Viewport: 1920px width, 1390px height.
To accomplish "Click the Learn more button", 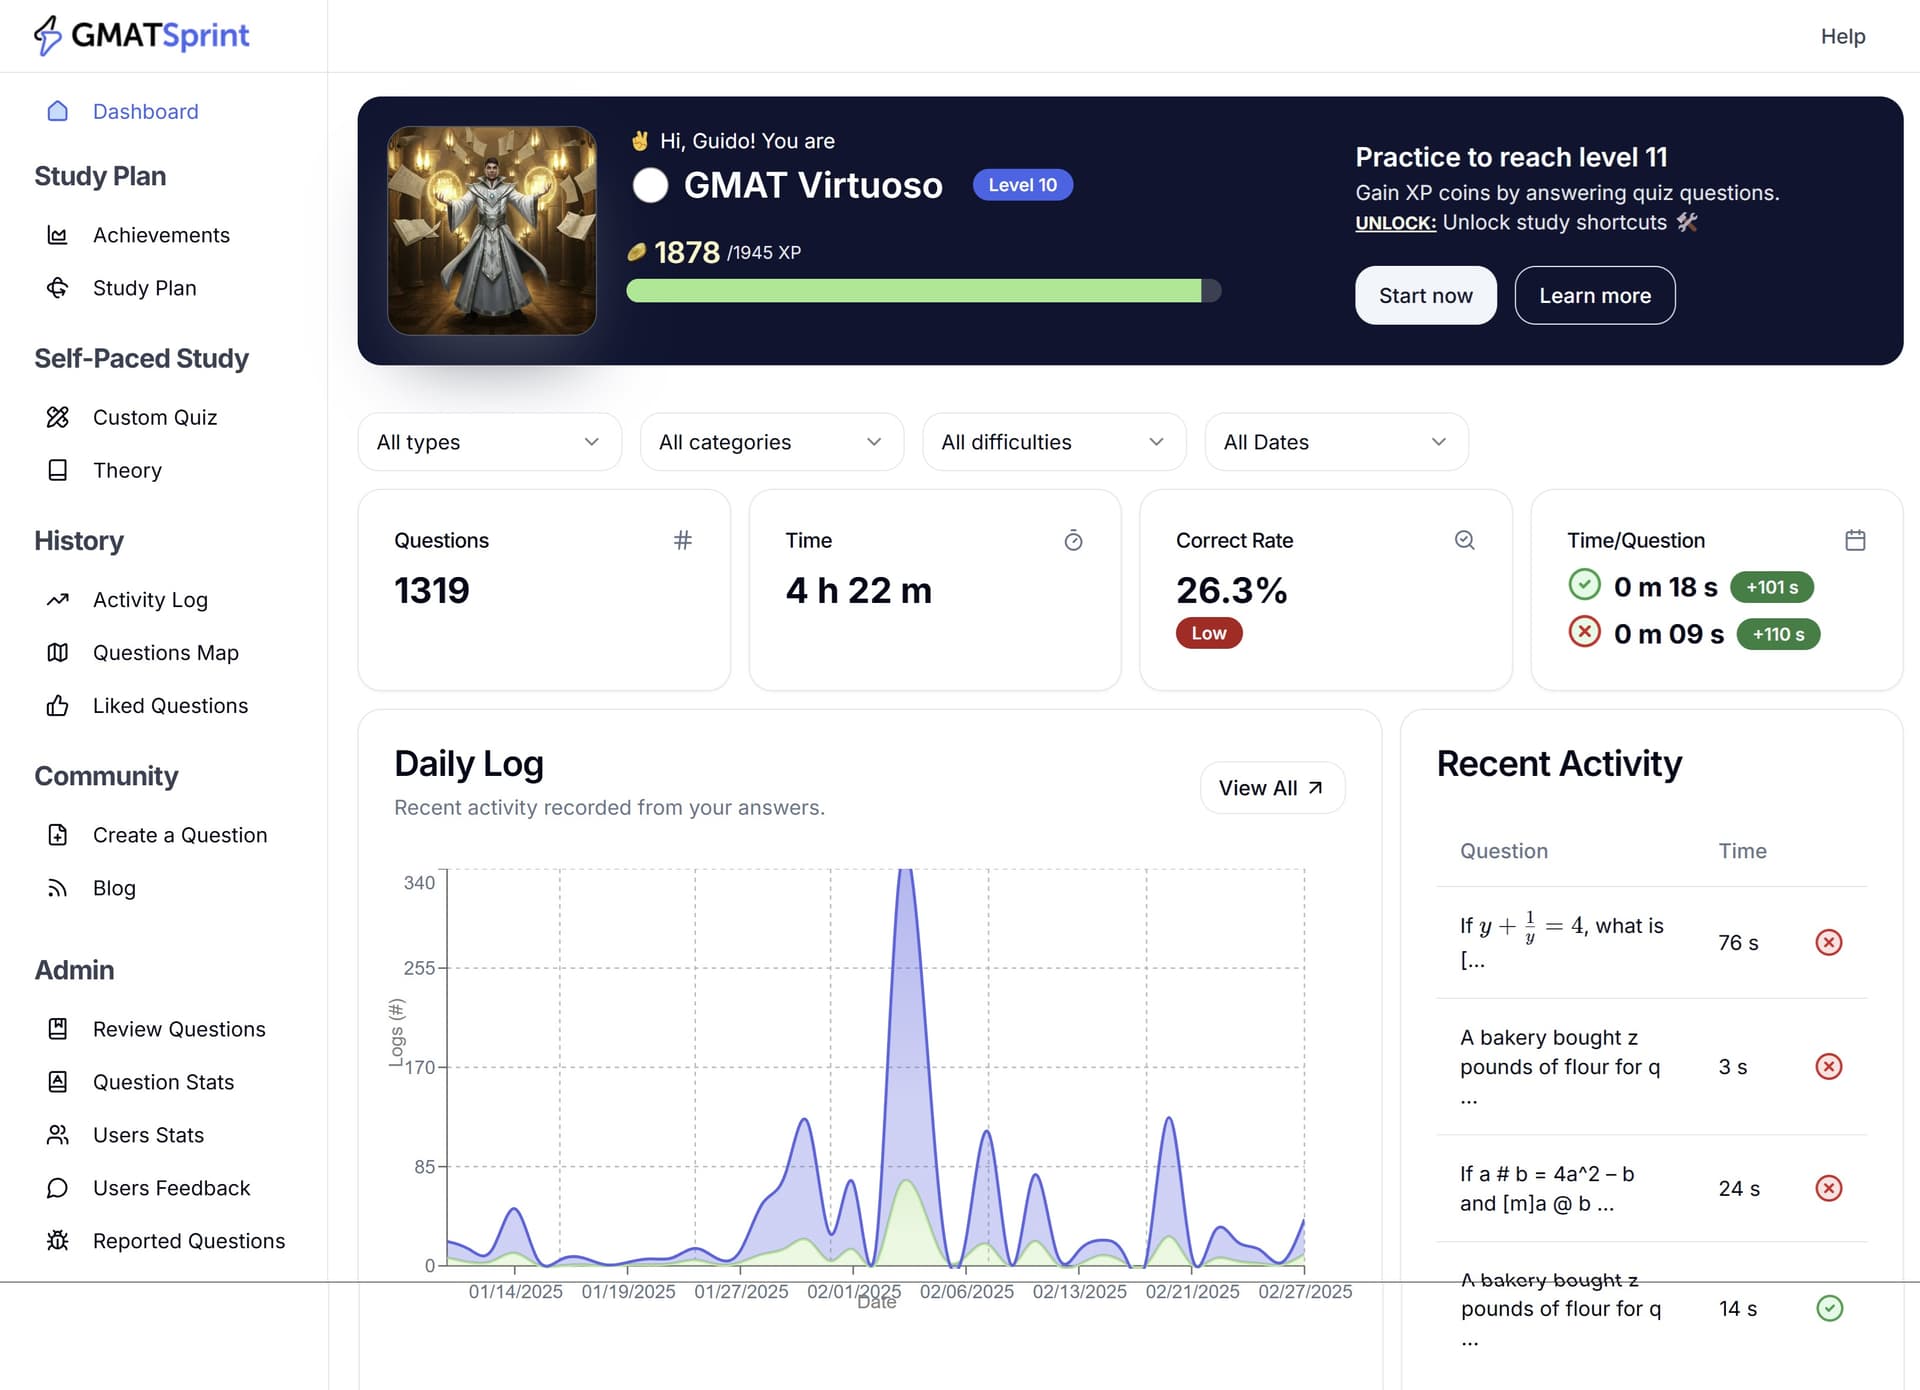I will pos(1595,295).
